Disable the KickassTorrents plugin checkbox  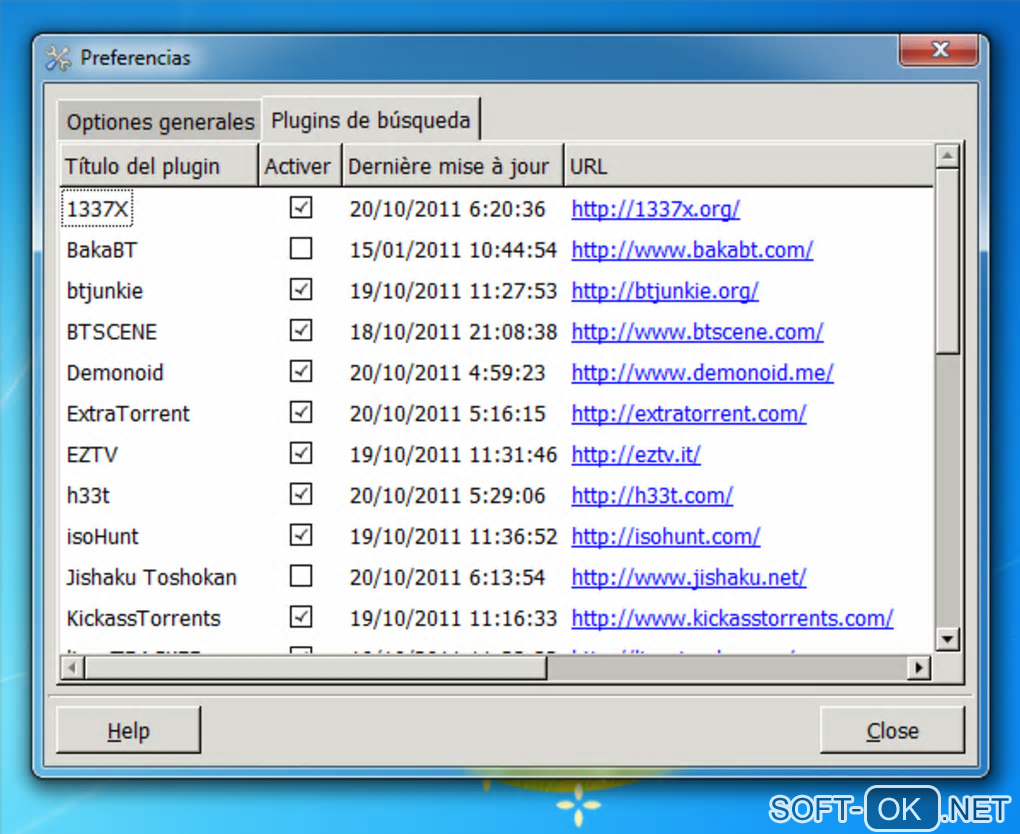coord(301,617)
